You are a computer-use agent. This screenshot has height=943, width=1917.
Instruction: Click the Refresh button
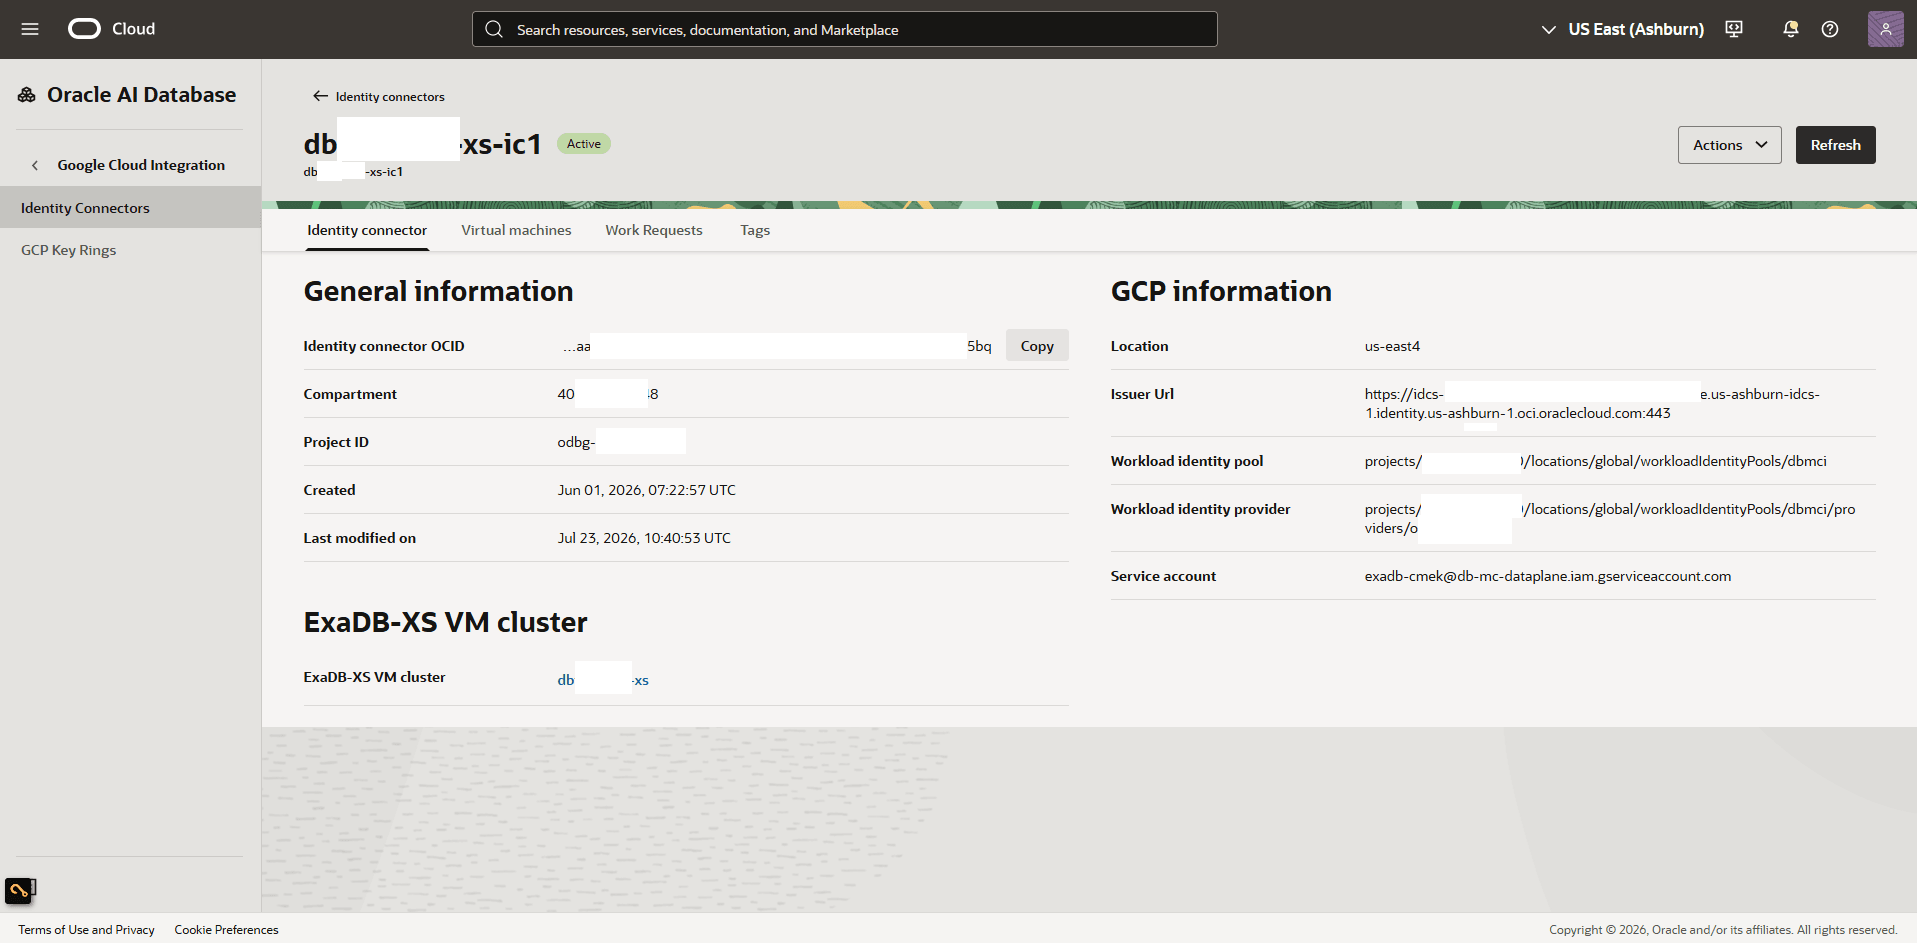click(x=1835, y=145)
